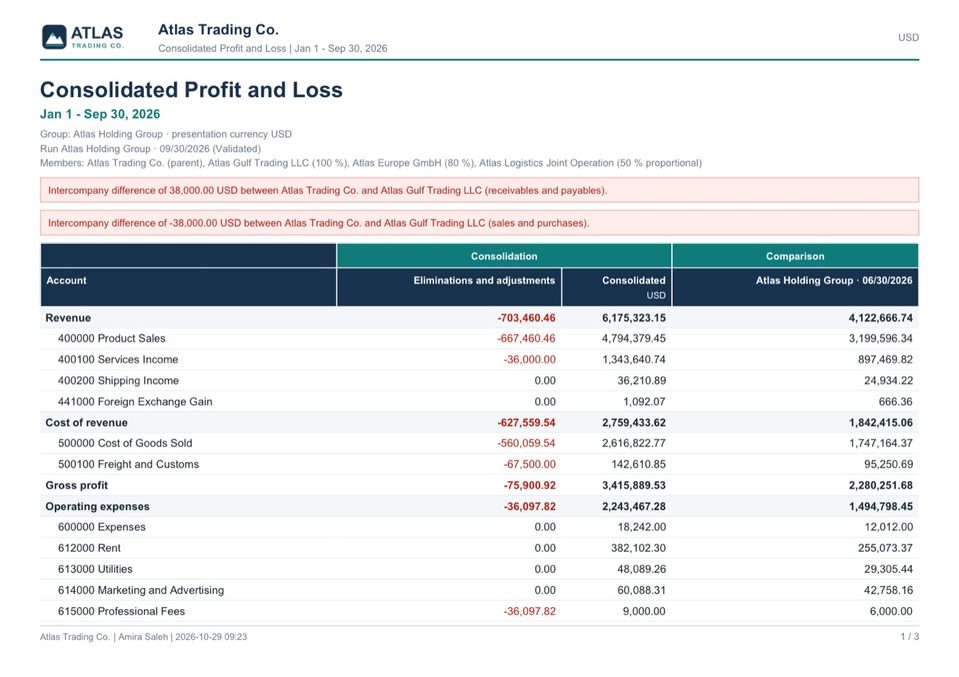
Task: Click the Atlas Trading Co. logo
Action: pyautogui.click(x=83, y=37)
